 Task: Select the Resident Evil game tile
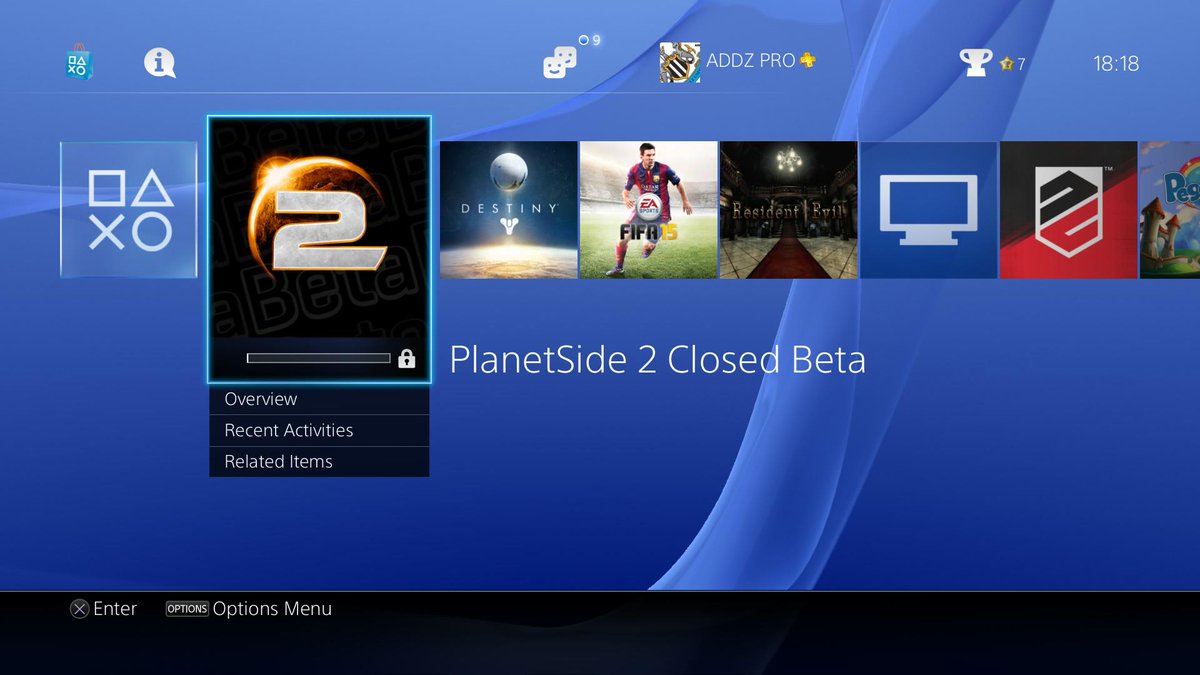click(x=788, y=210)
